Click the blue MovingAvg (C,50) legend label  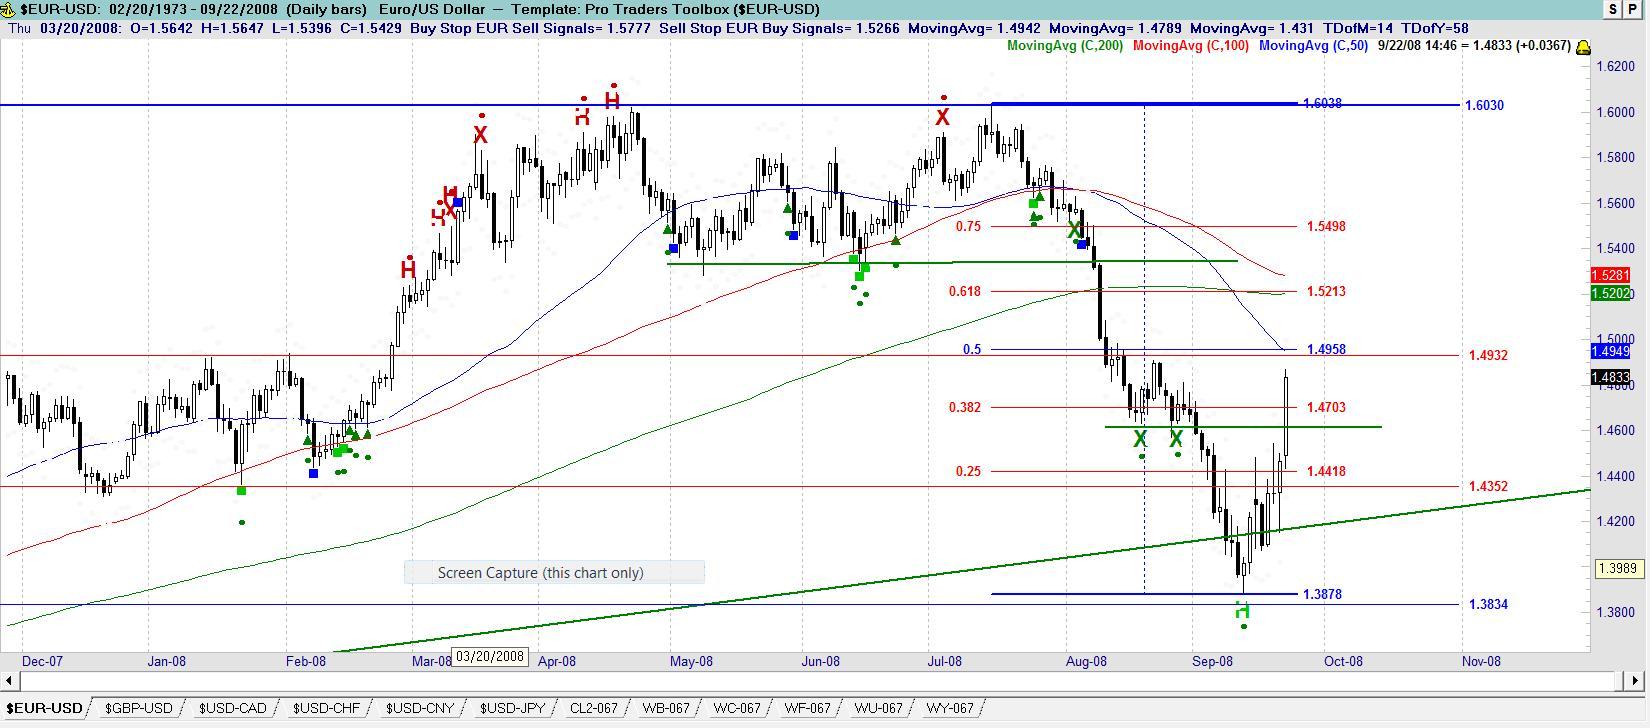click(1313, 46)
